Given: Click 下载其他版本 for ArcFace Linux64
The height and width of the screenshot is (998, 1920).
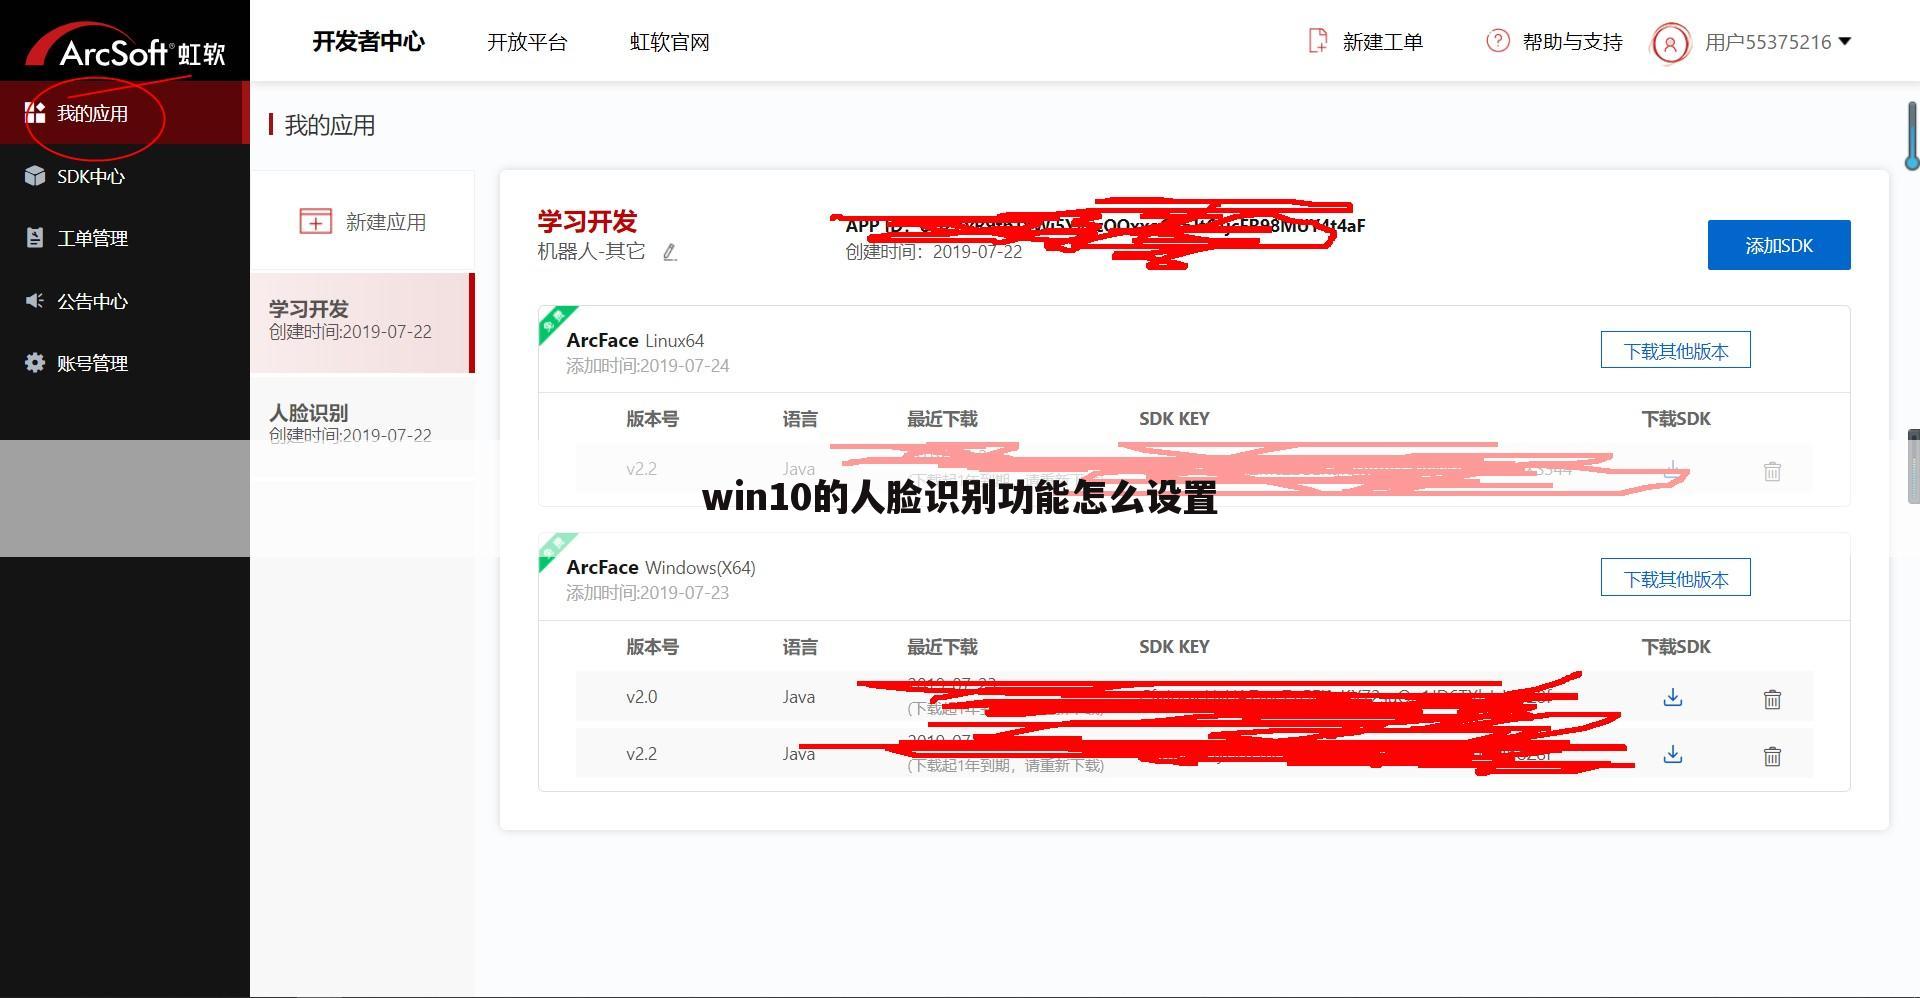Looking at the screenshot, I should click(1676, 350).
